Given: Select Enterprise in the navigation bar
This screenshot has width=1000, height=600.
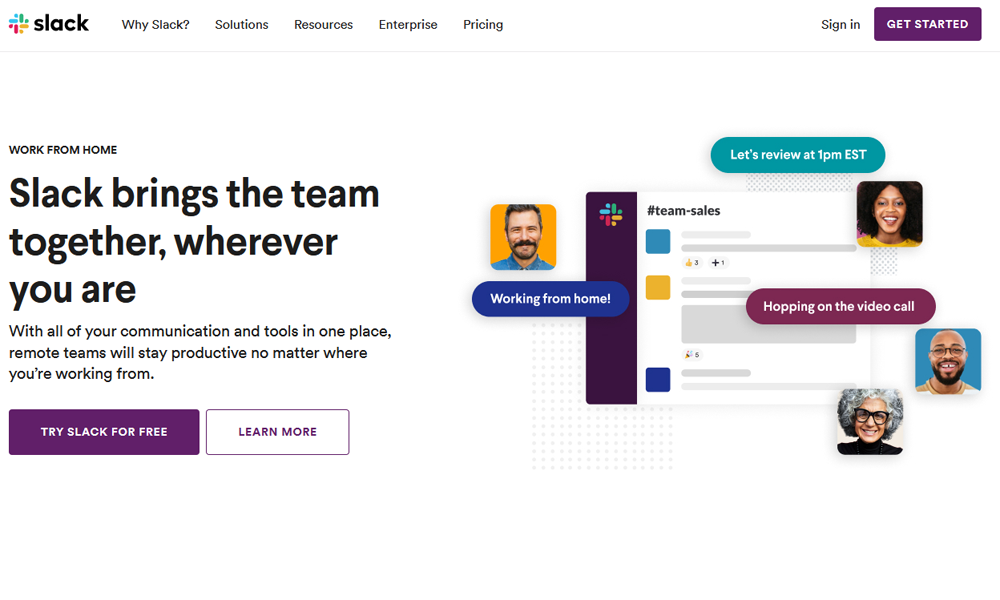Looking at the screenshot, I should coord(408,24).
